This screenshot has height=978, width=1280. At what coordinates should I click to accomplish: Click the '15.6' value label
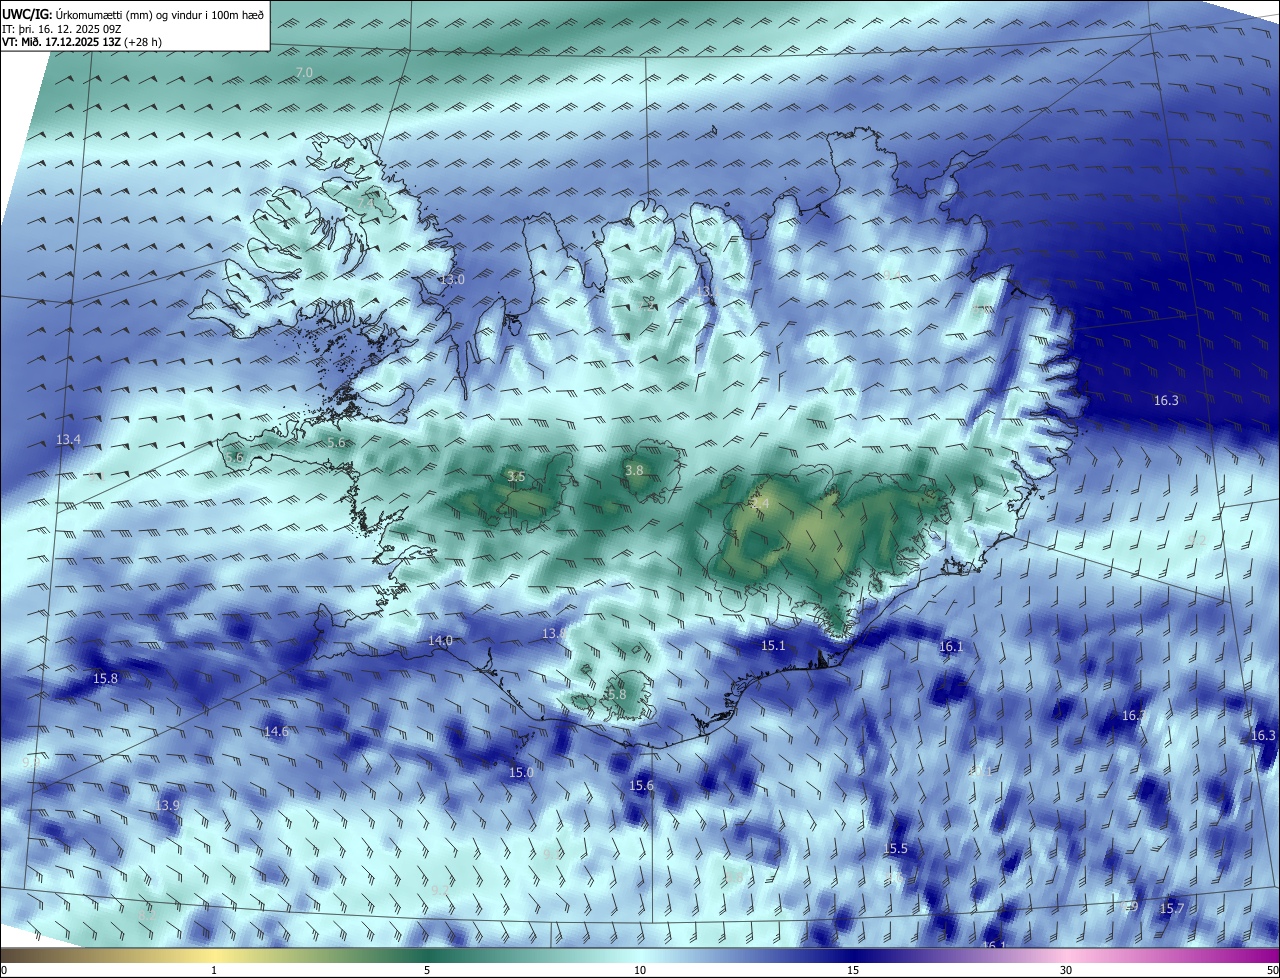(641, 786)
